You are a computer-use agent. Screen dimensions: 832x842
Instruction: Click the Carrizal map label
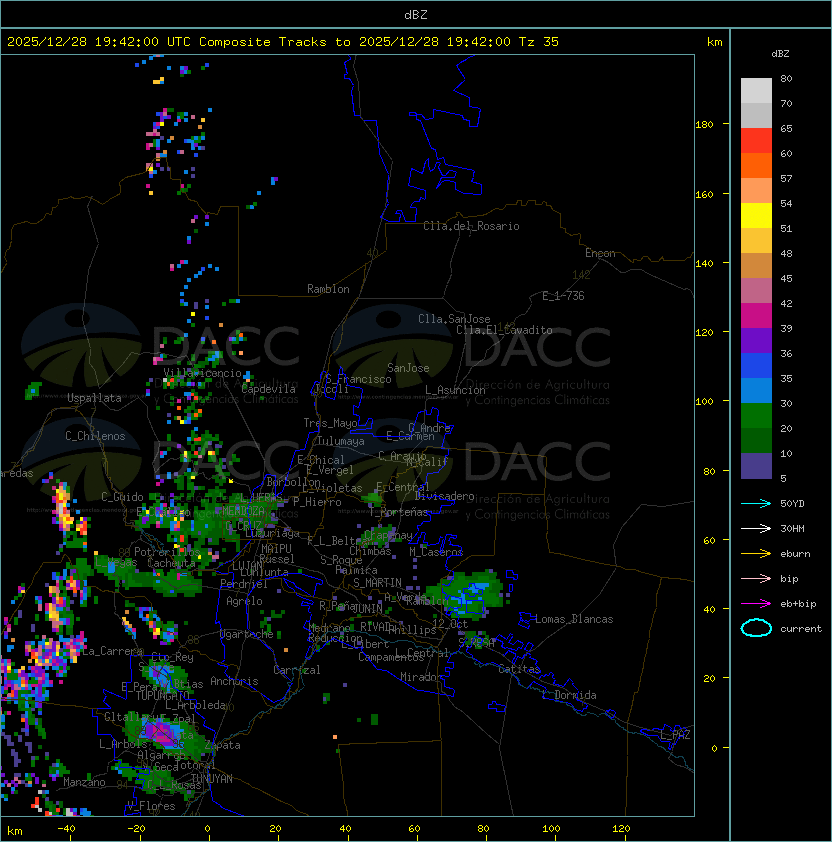pos(297,670)
